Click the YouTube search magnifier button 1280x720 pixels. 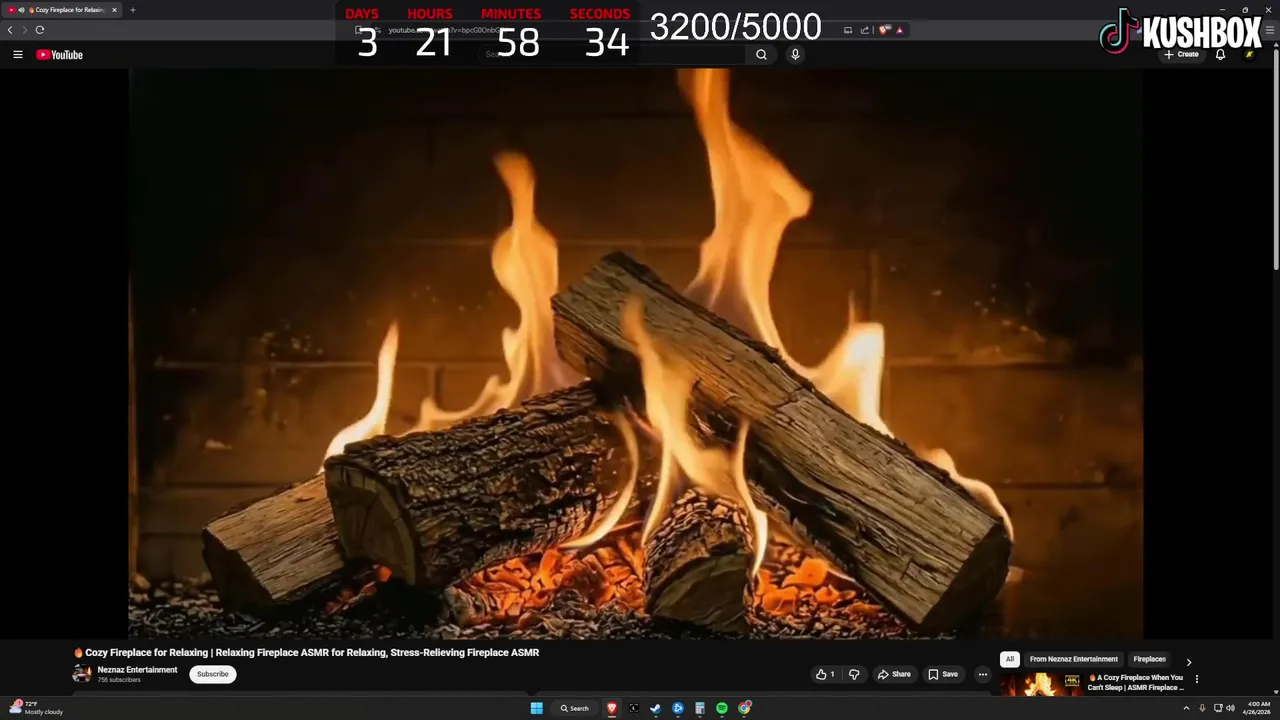tap(761, 55)
